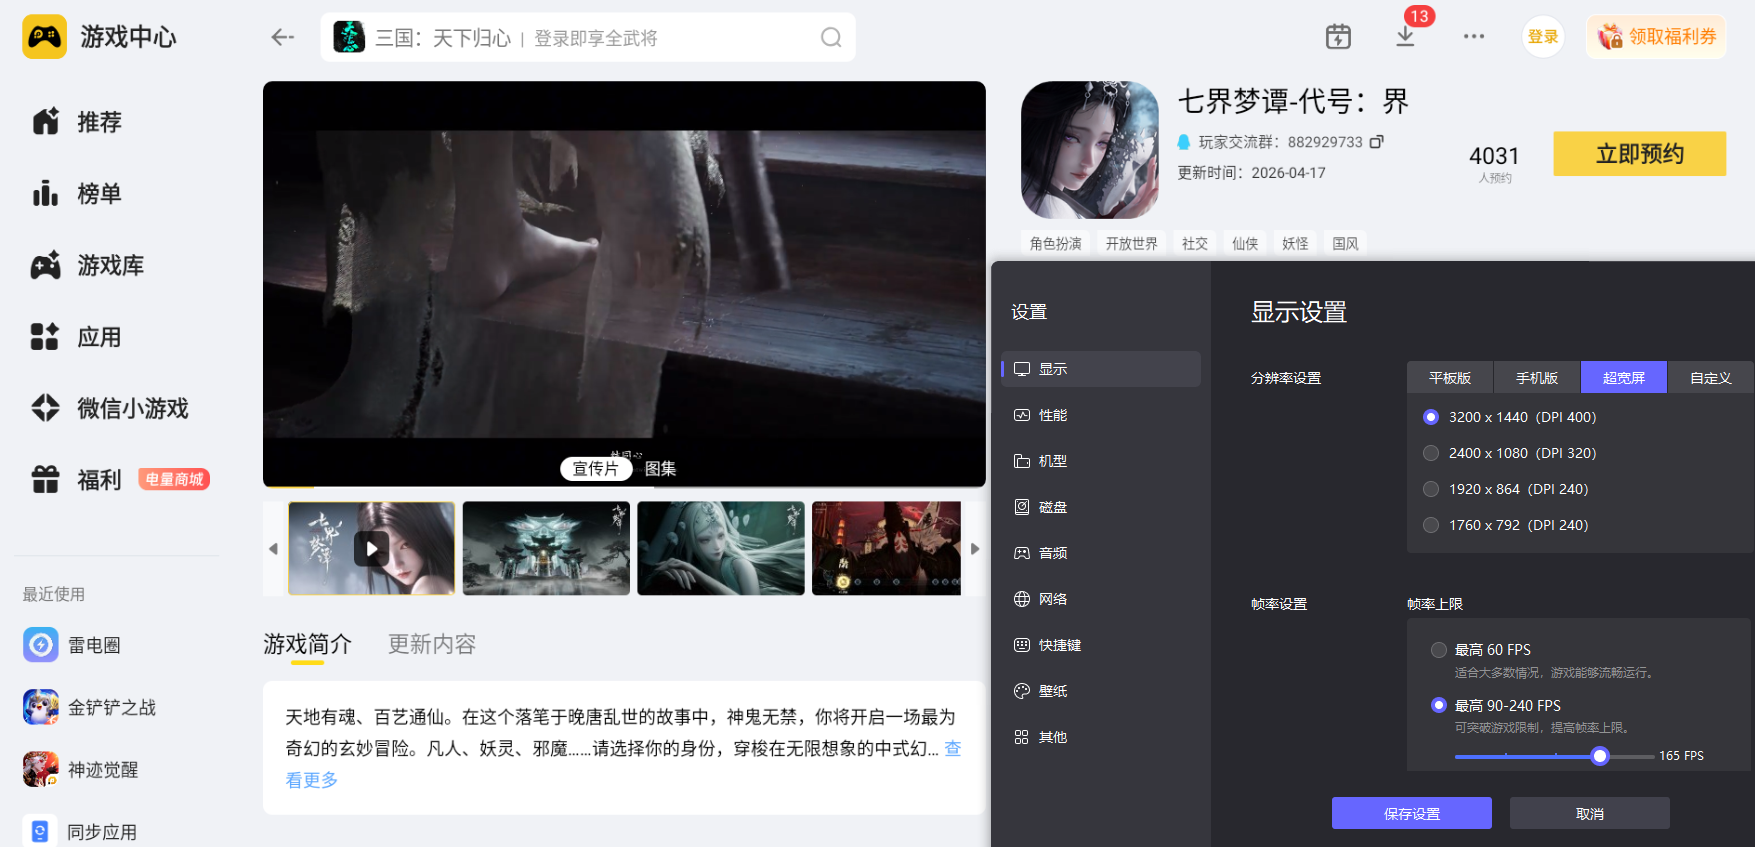Go back with the left arrow icon
Image resolution: width=1755 pixels, height=847 pixels.
coord(283,37)
